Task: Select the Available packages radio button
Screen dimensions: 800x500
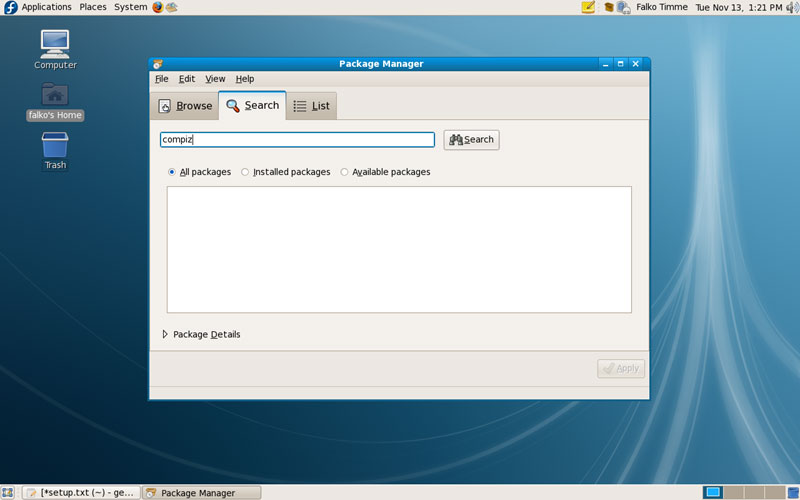Action: [x=344, y=172]
